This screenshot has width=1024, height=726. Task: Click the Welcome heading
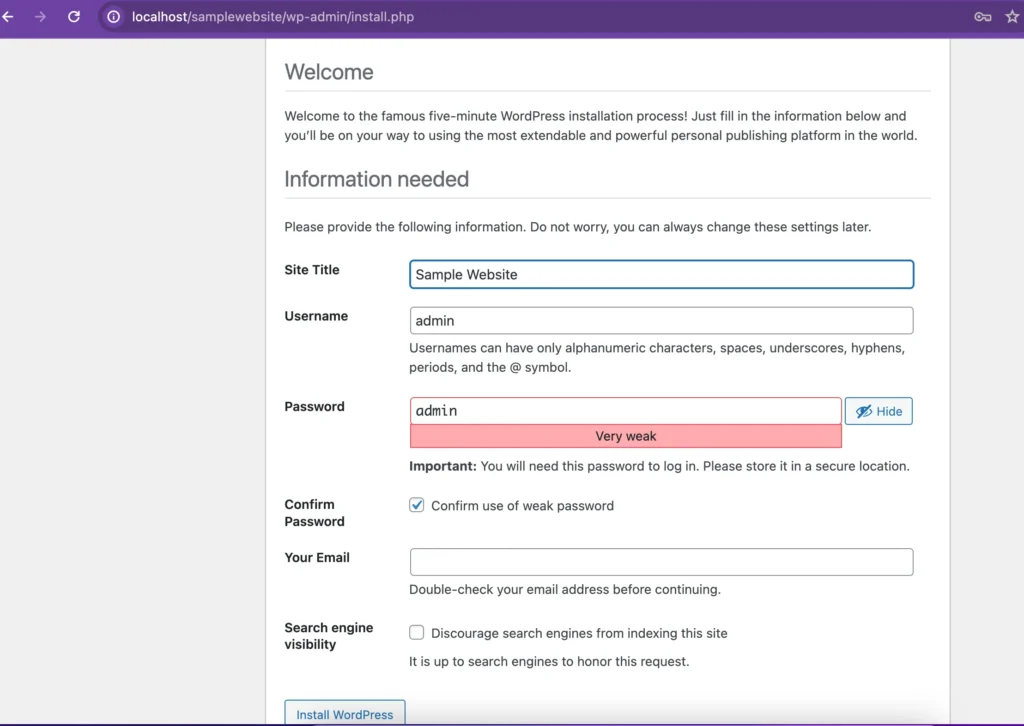pos(329,72)
